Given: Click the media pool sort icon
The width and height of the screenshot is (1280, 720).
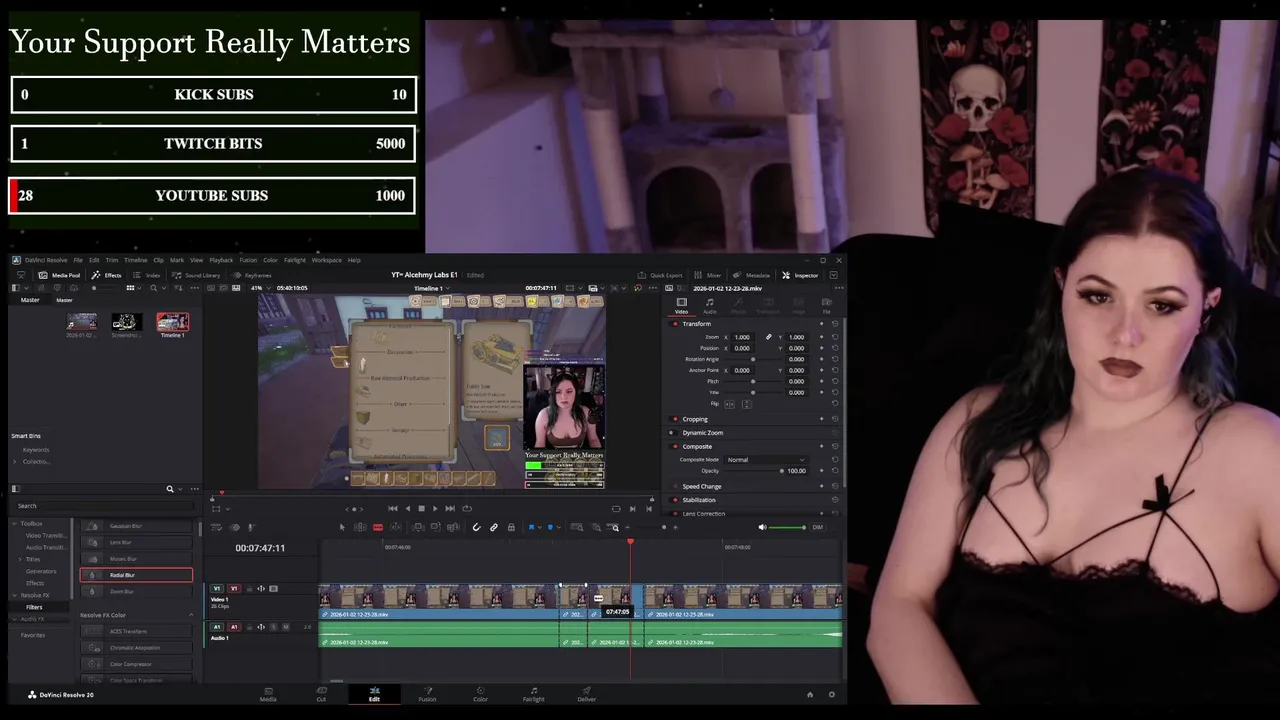Looking at the screenshot, I should [x=178, y=288].
